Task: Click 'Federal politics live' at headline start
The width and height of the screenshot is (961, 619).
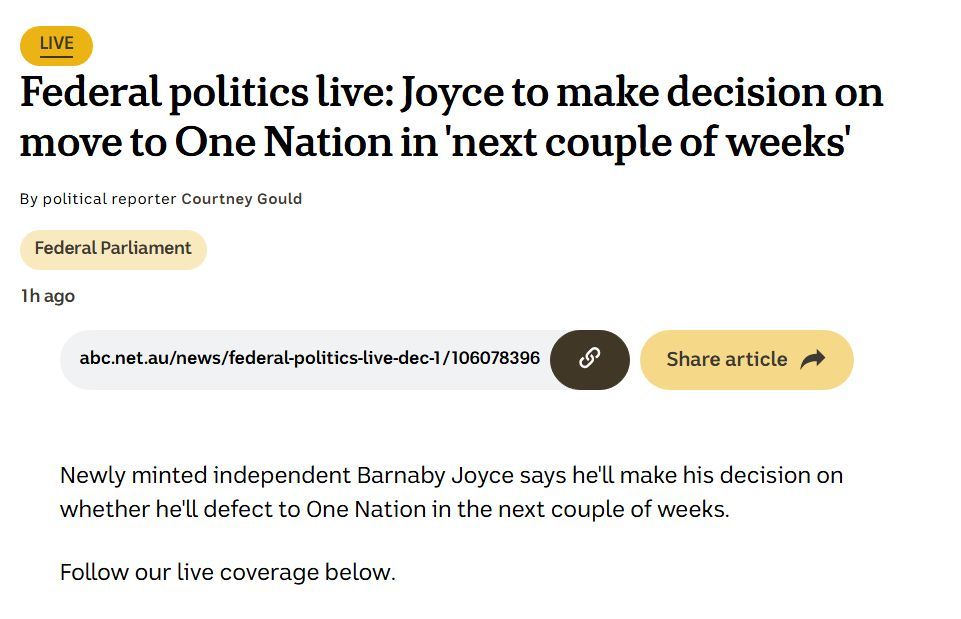Action: coord(204,93)
